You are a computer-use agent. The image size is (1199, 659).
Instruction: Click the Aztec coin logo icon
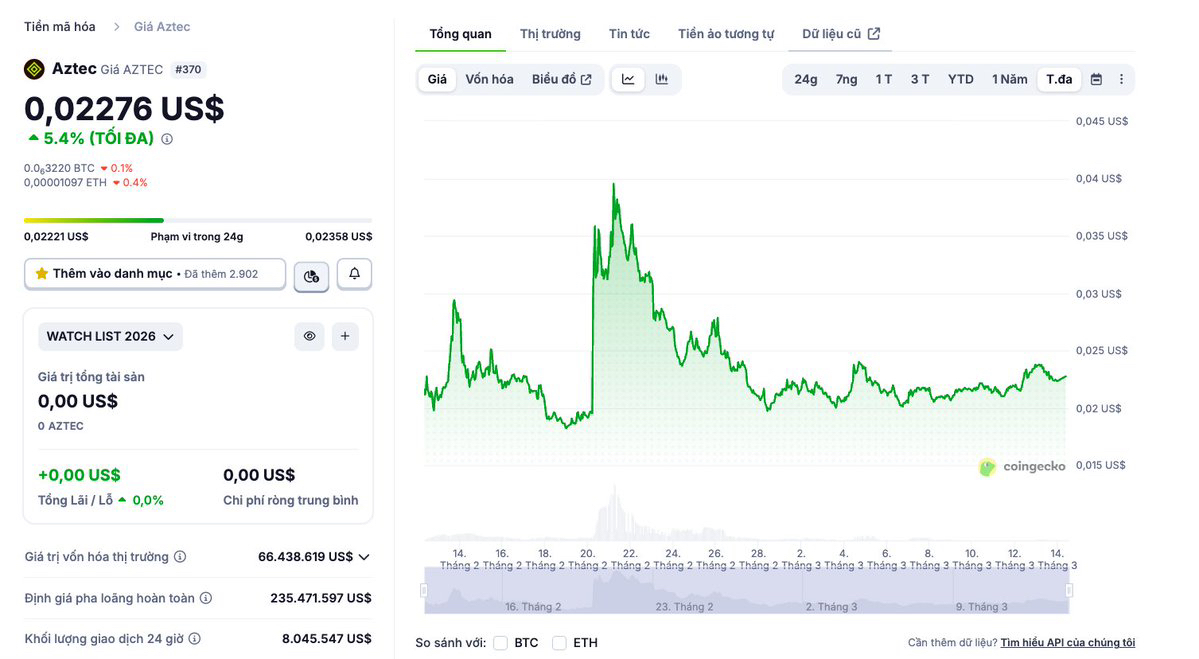click(x=34, y=70)
